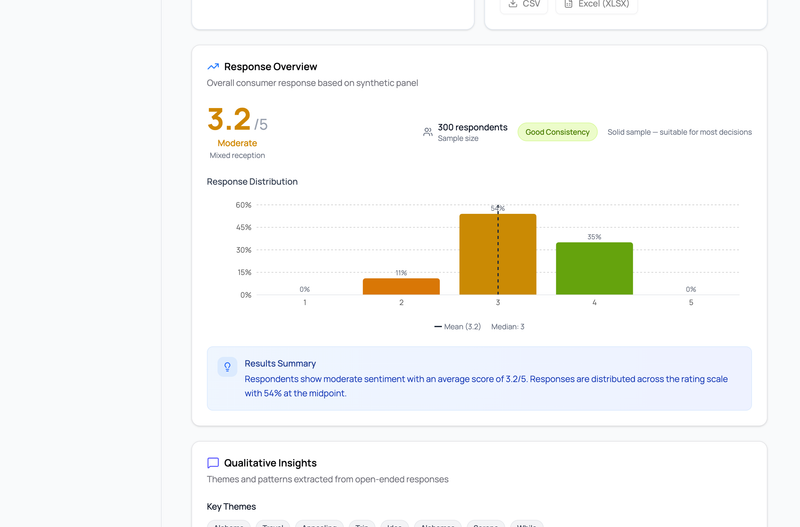Select the orange 11% bar for rating 2
Screen dimensions: 800x527
click(x=401, y=286)
